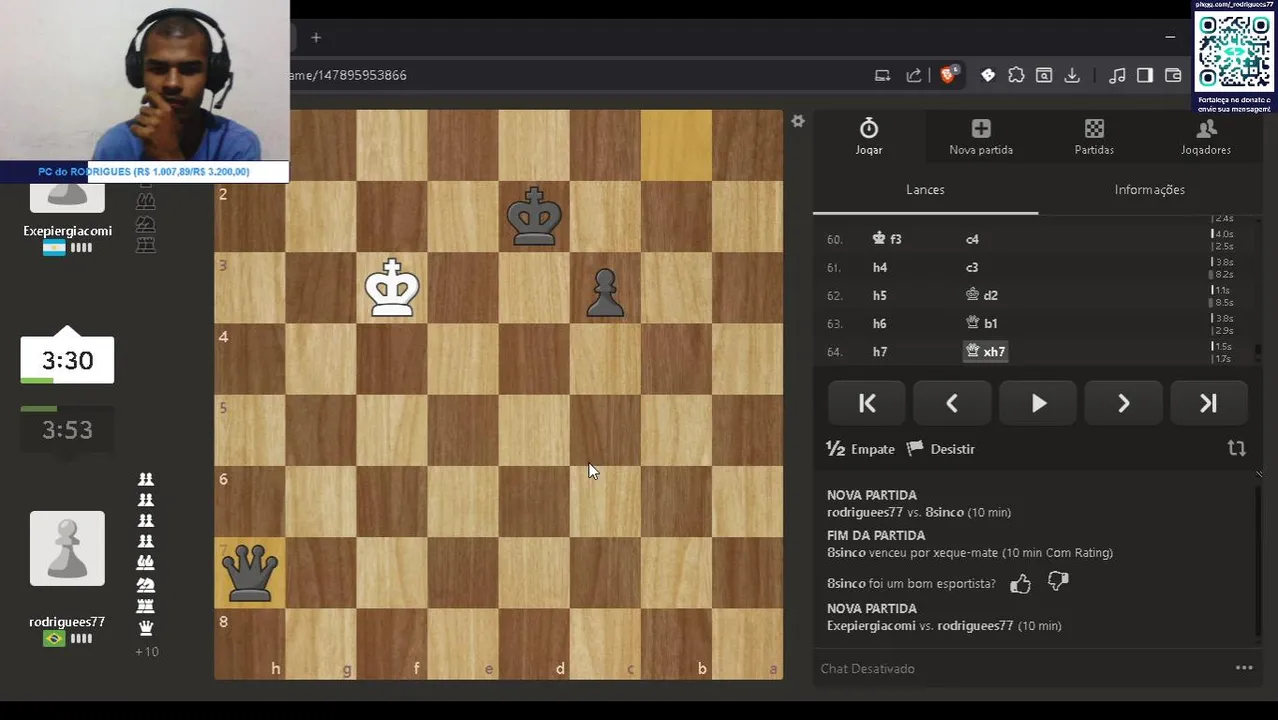
Task: Open the music playlist icon
Action: click(1117, 75)
